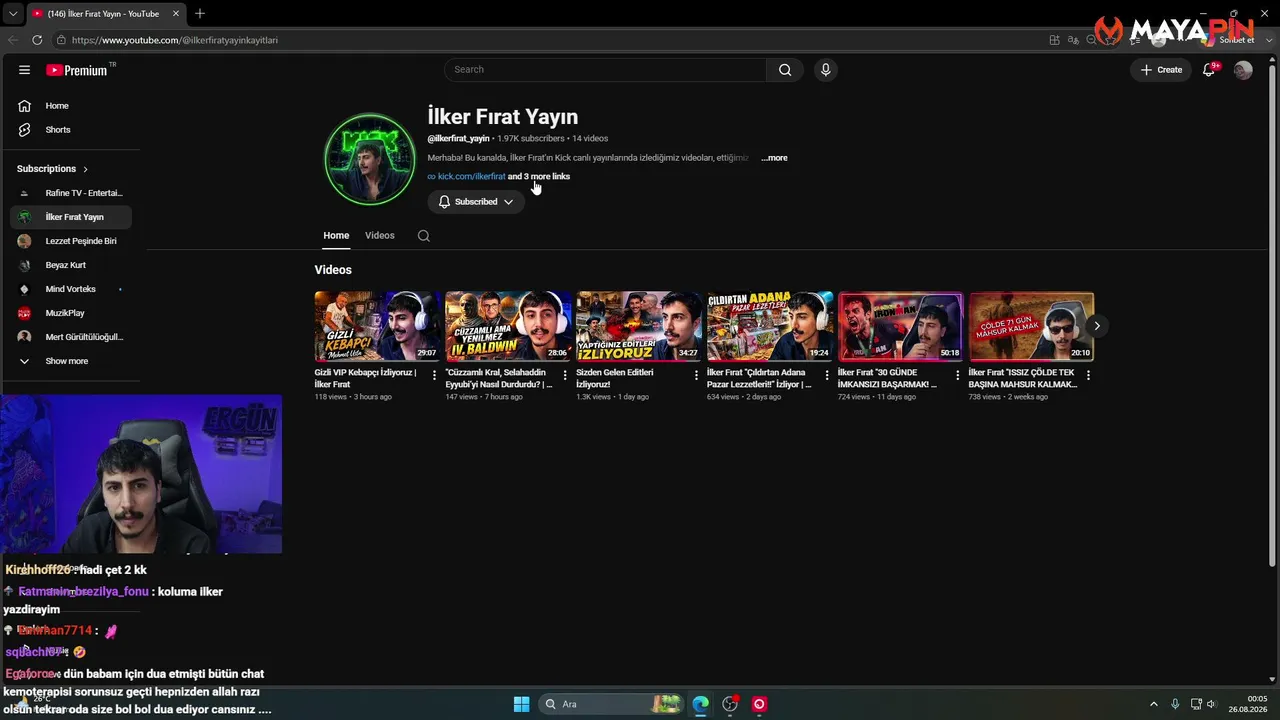Open options for ISSIZ ÇÖLDE video

pos(1088,375)
